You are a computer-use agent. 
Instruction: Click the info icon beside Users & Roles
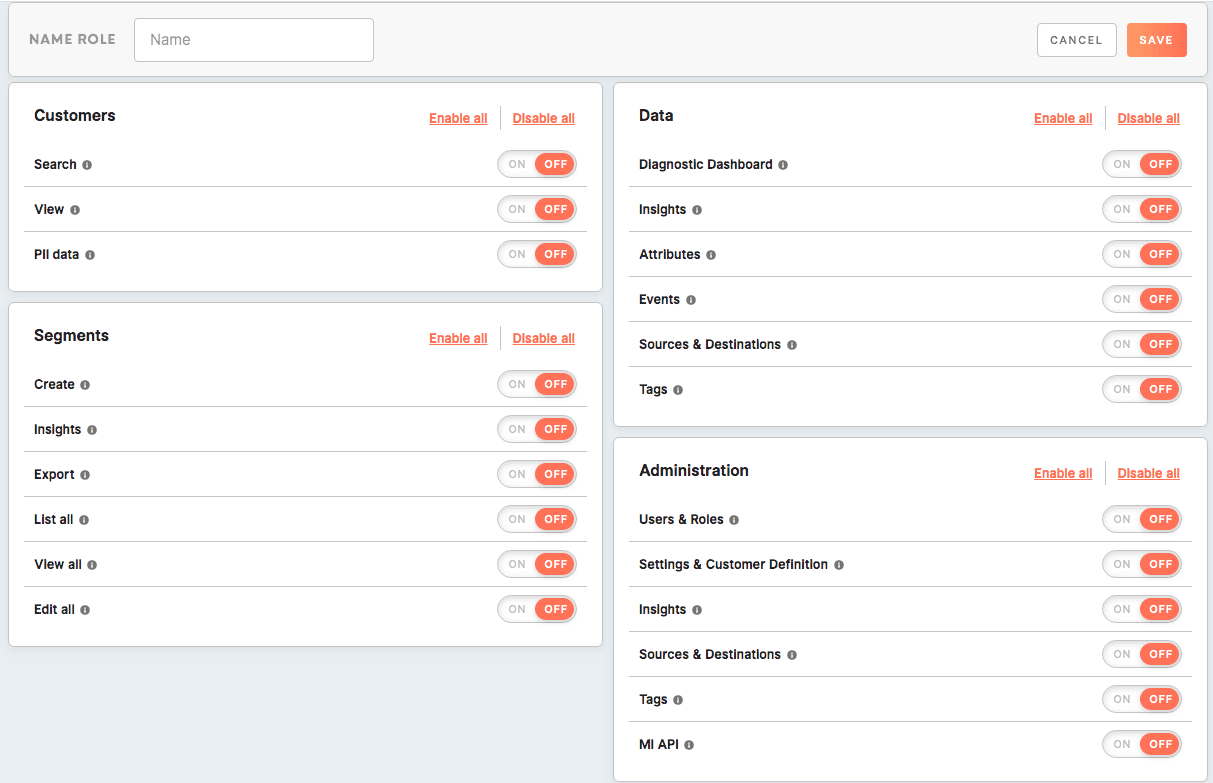point(734,520)
